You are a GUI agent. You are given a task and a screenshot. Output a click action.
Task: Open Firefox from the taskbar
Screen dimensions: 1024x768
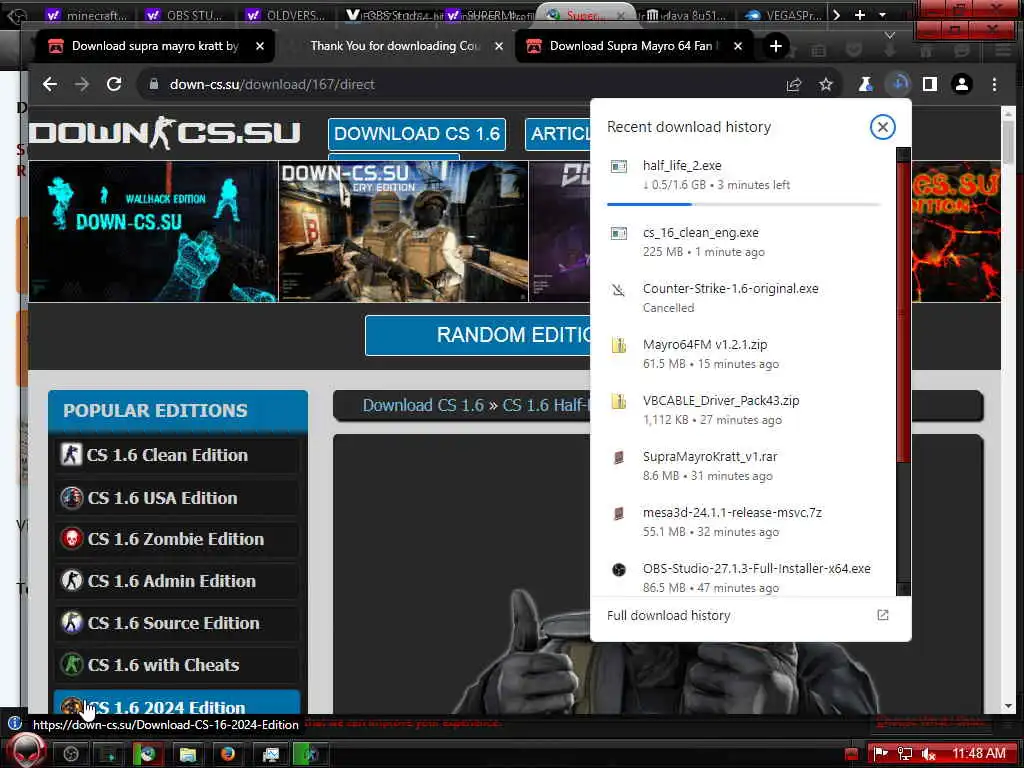(x=227, y=754)
